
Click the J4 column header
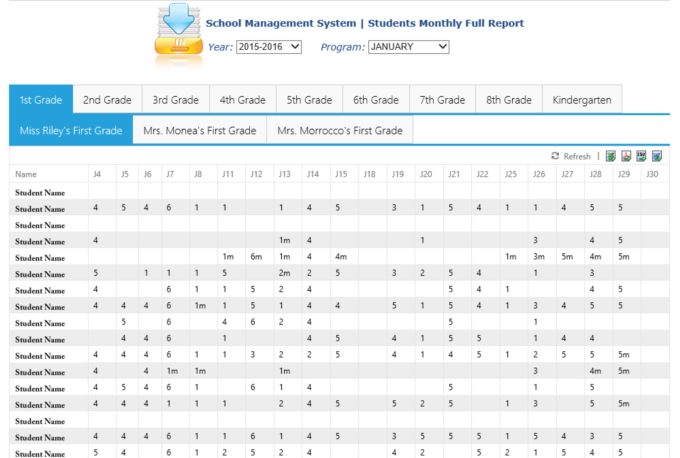click(x=97, y=174)
